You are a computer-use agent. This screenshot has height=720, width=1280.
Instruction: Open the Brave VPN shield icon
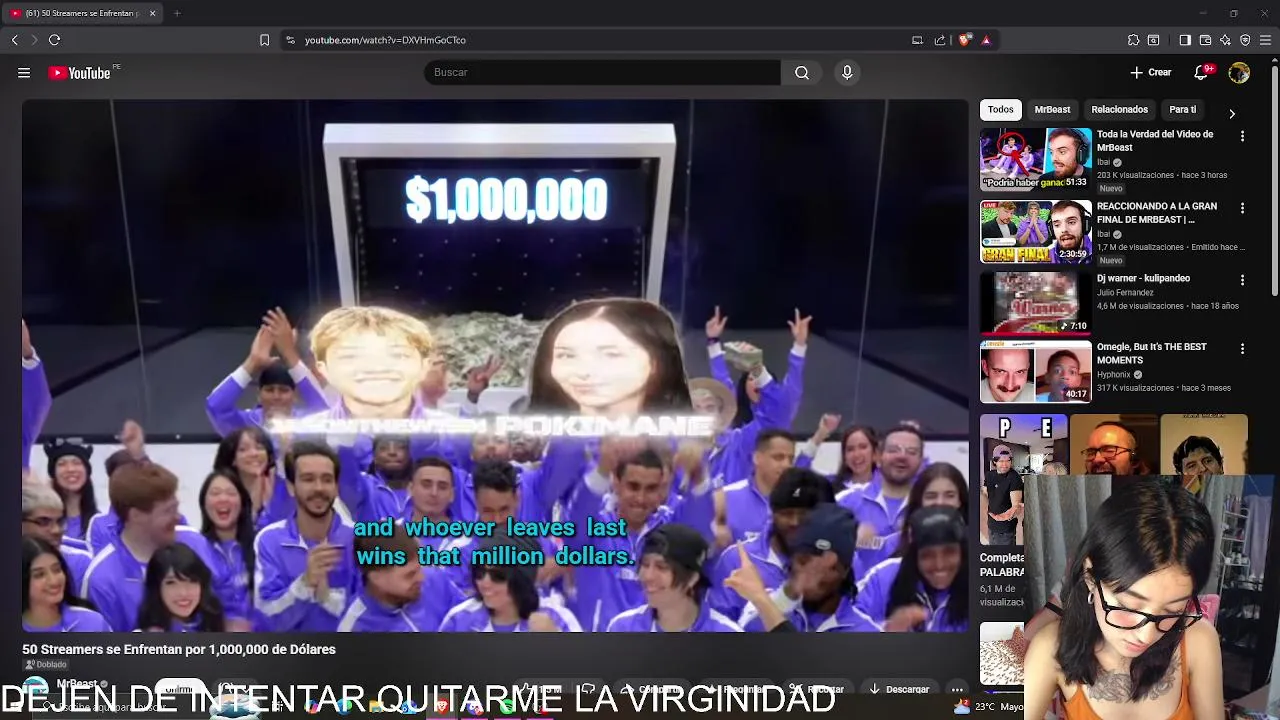pos(1245,40)
